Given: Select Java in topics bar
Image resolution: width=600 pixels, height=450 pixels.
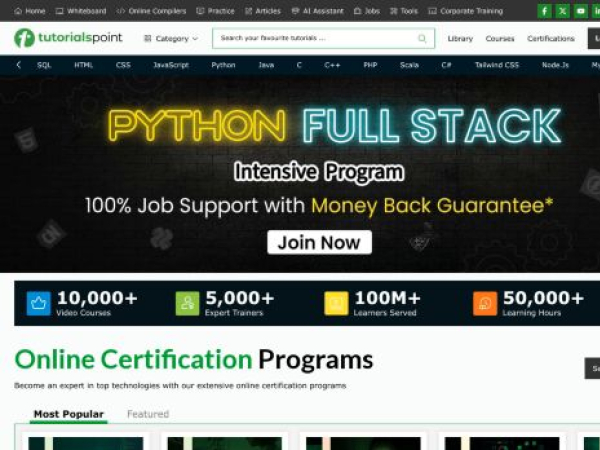Looking at the screenshot, I should (x=266, y=65).
